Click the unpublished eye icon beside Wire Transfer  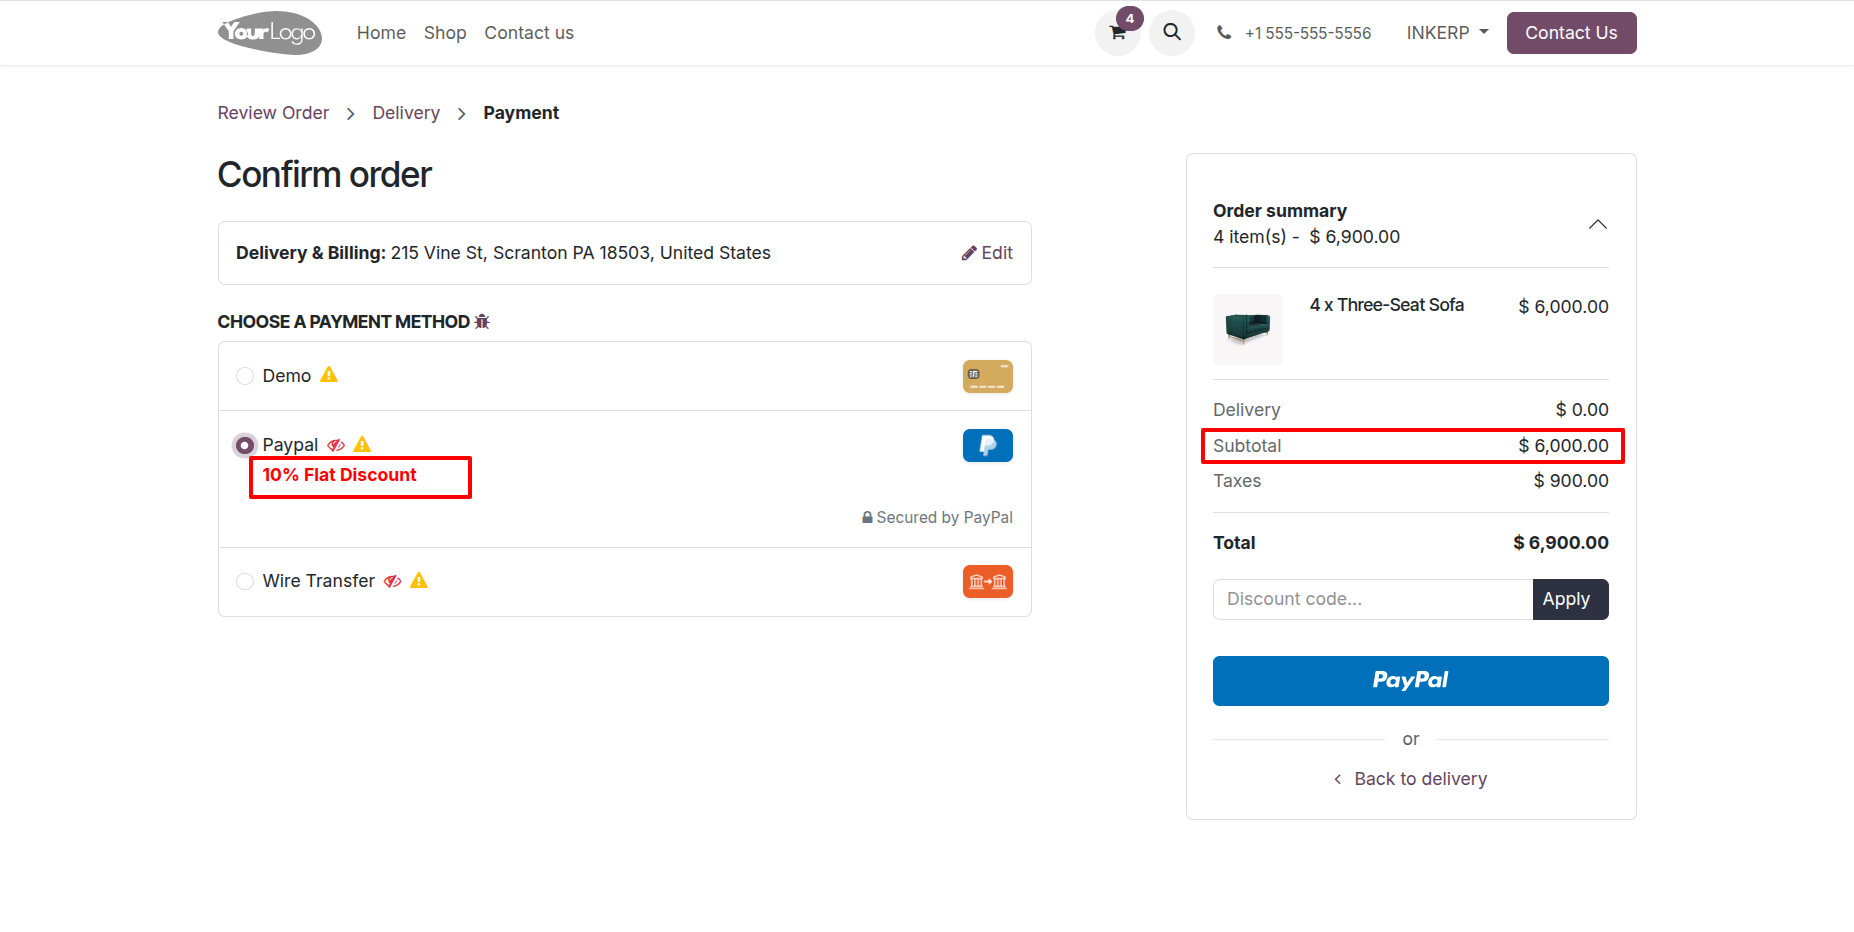pos(393,581)
